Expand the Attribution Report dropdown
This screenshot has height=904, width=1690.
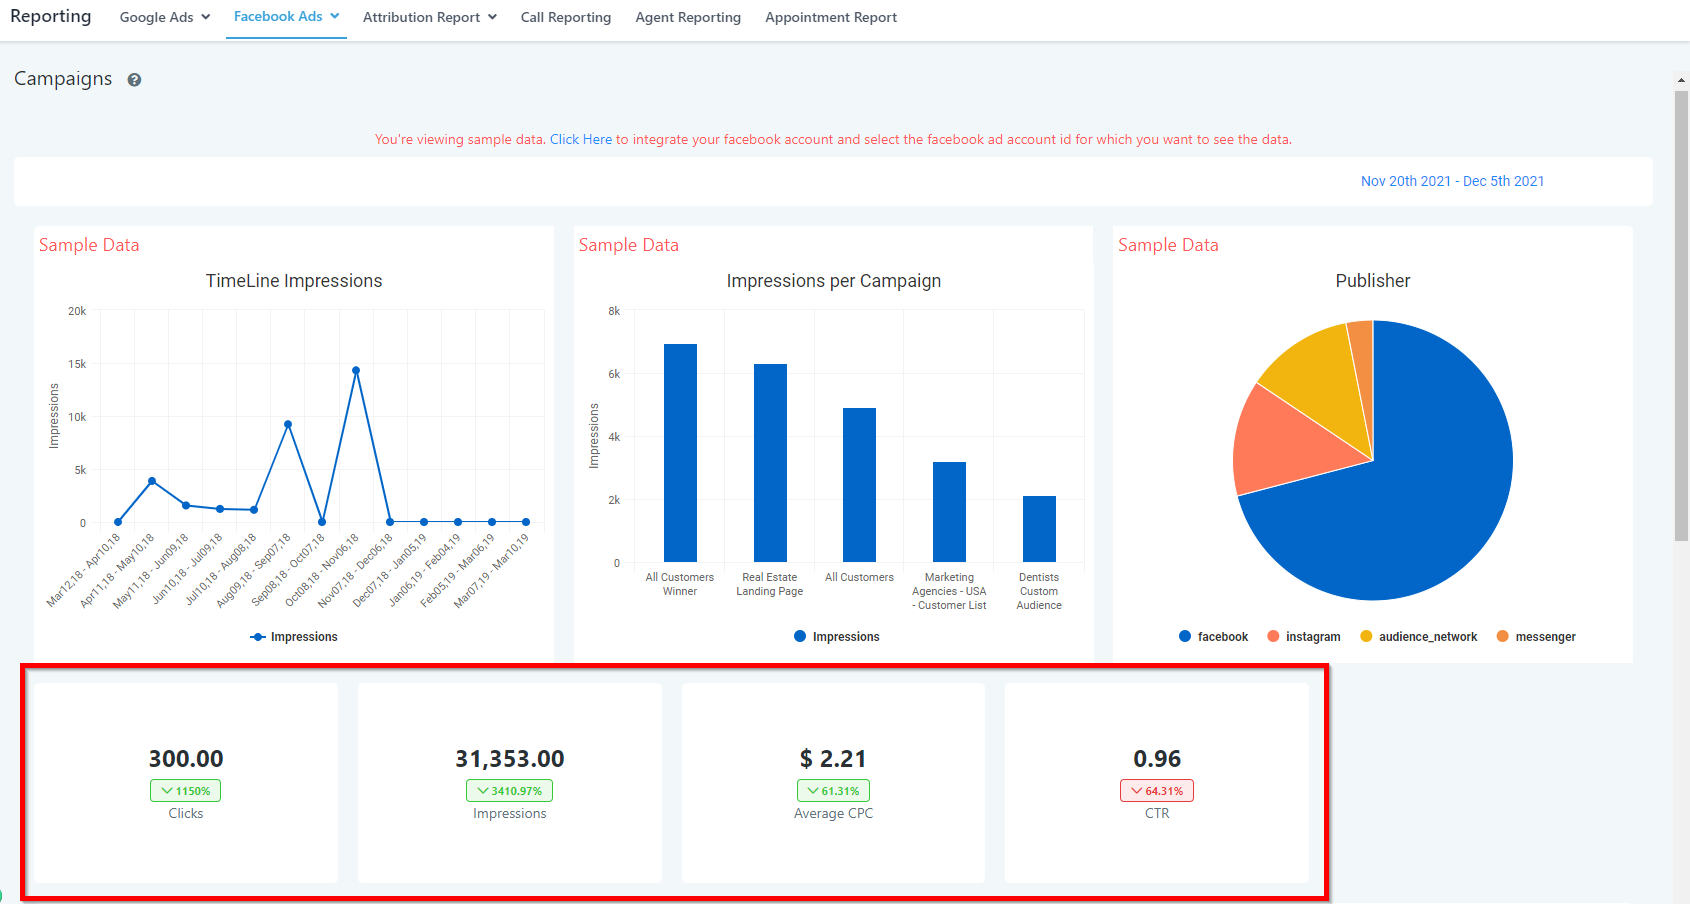click(x=429, y=17)
